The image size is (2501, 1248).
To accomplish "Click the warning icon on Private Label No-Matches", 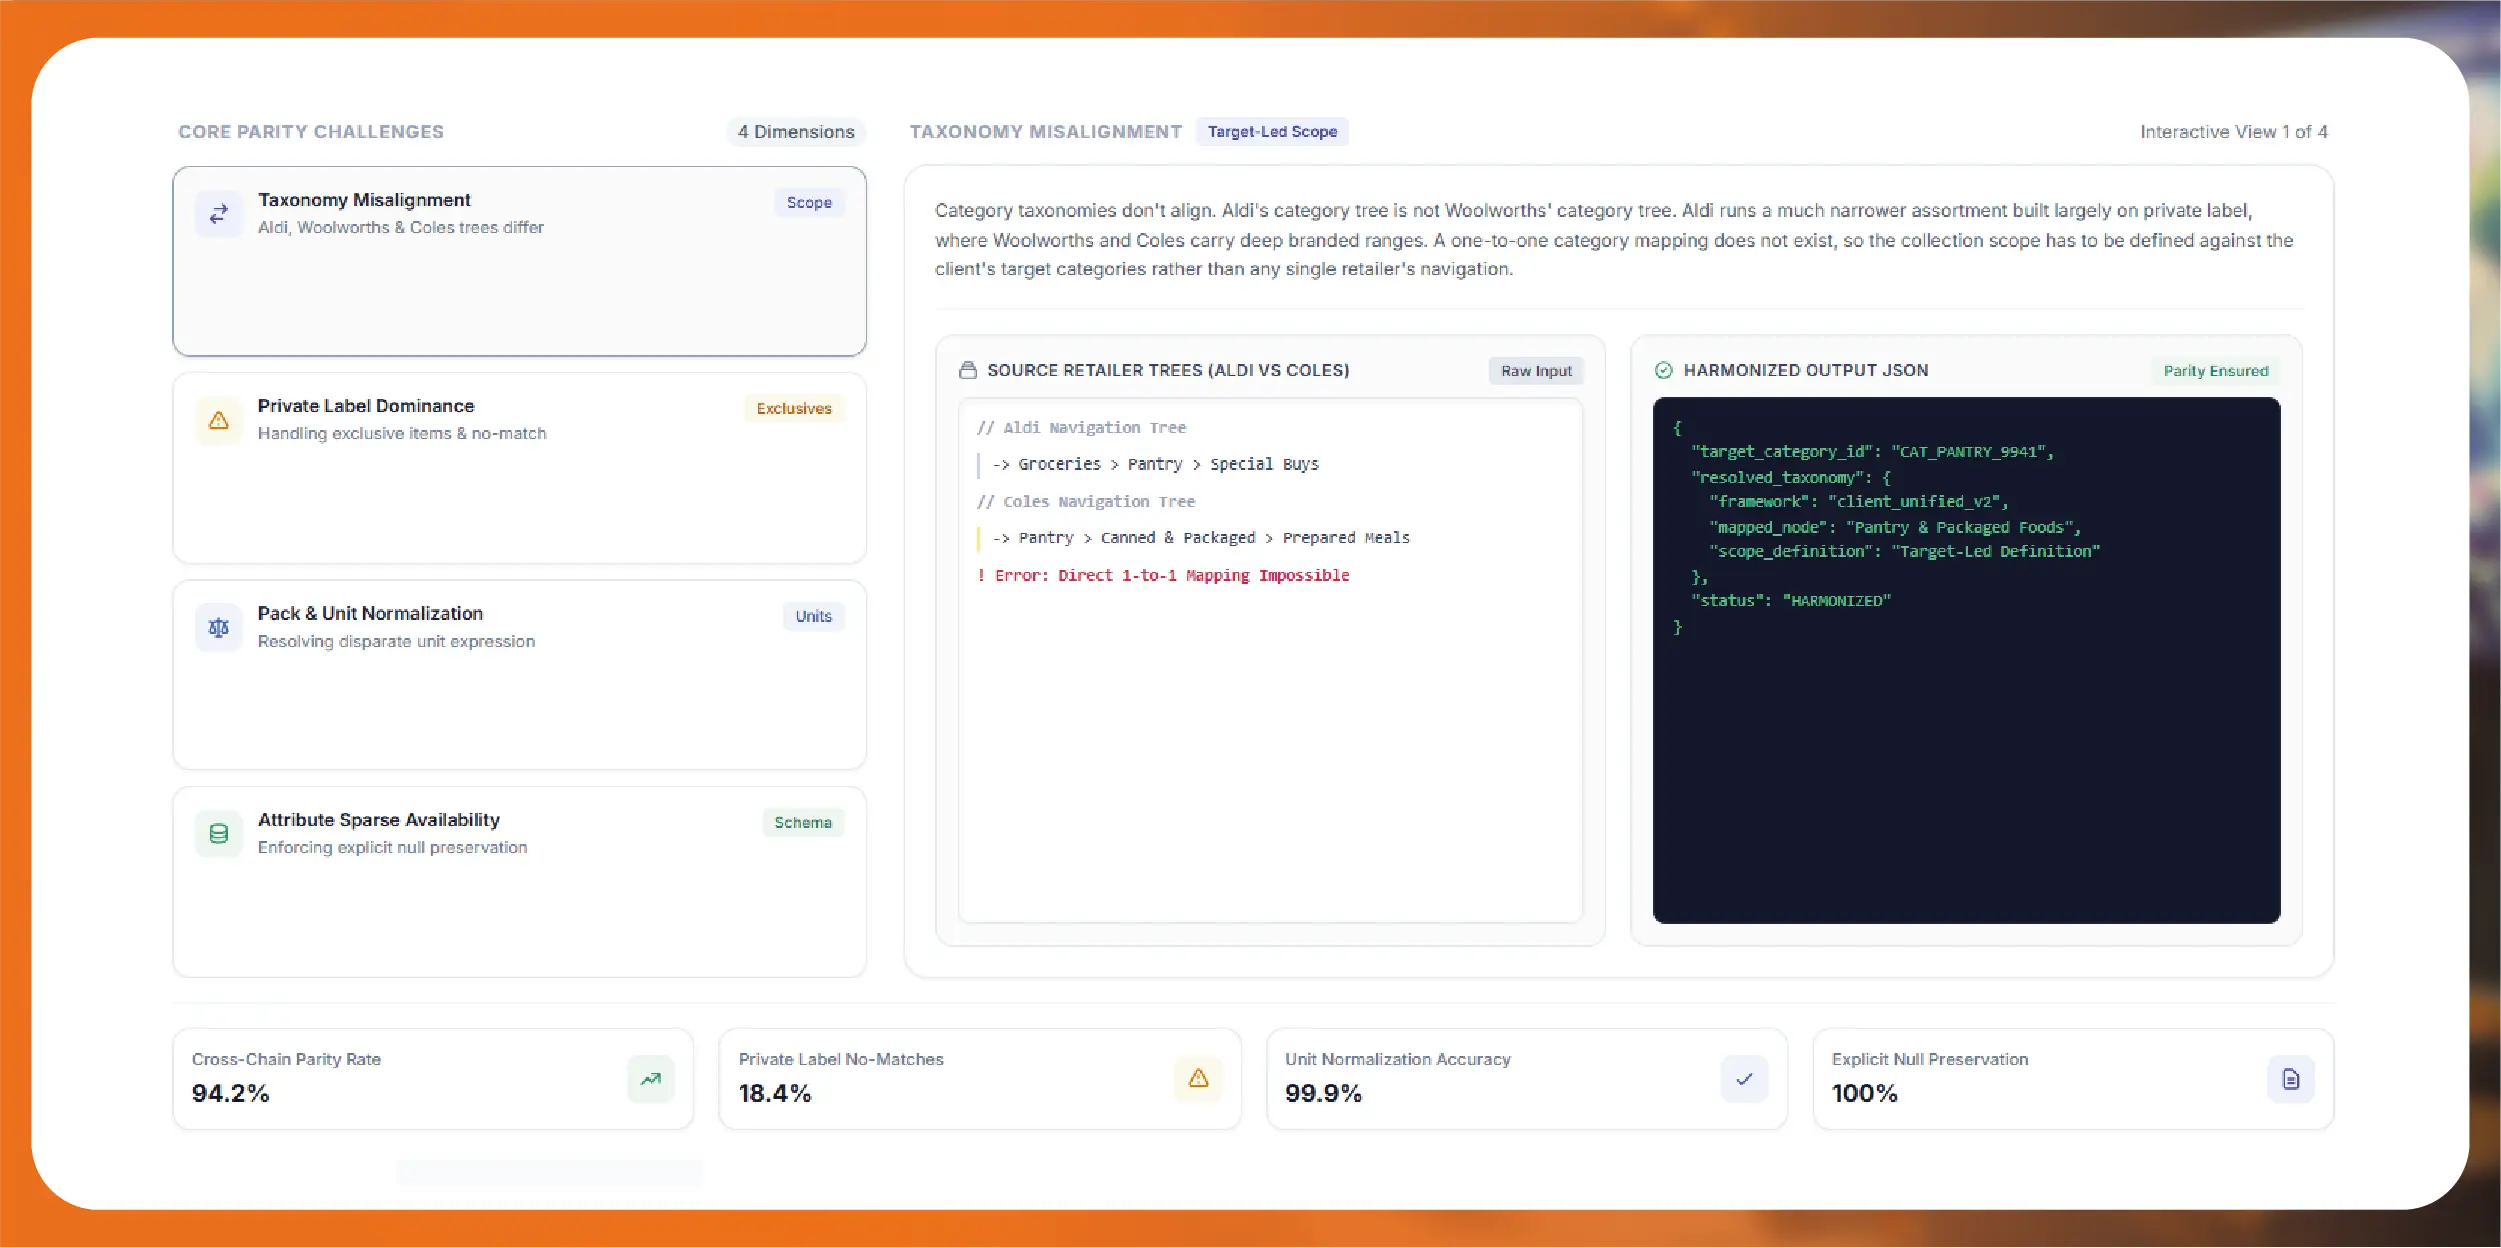I will coord(1198,1079).
